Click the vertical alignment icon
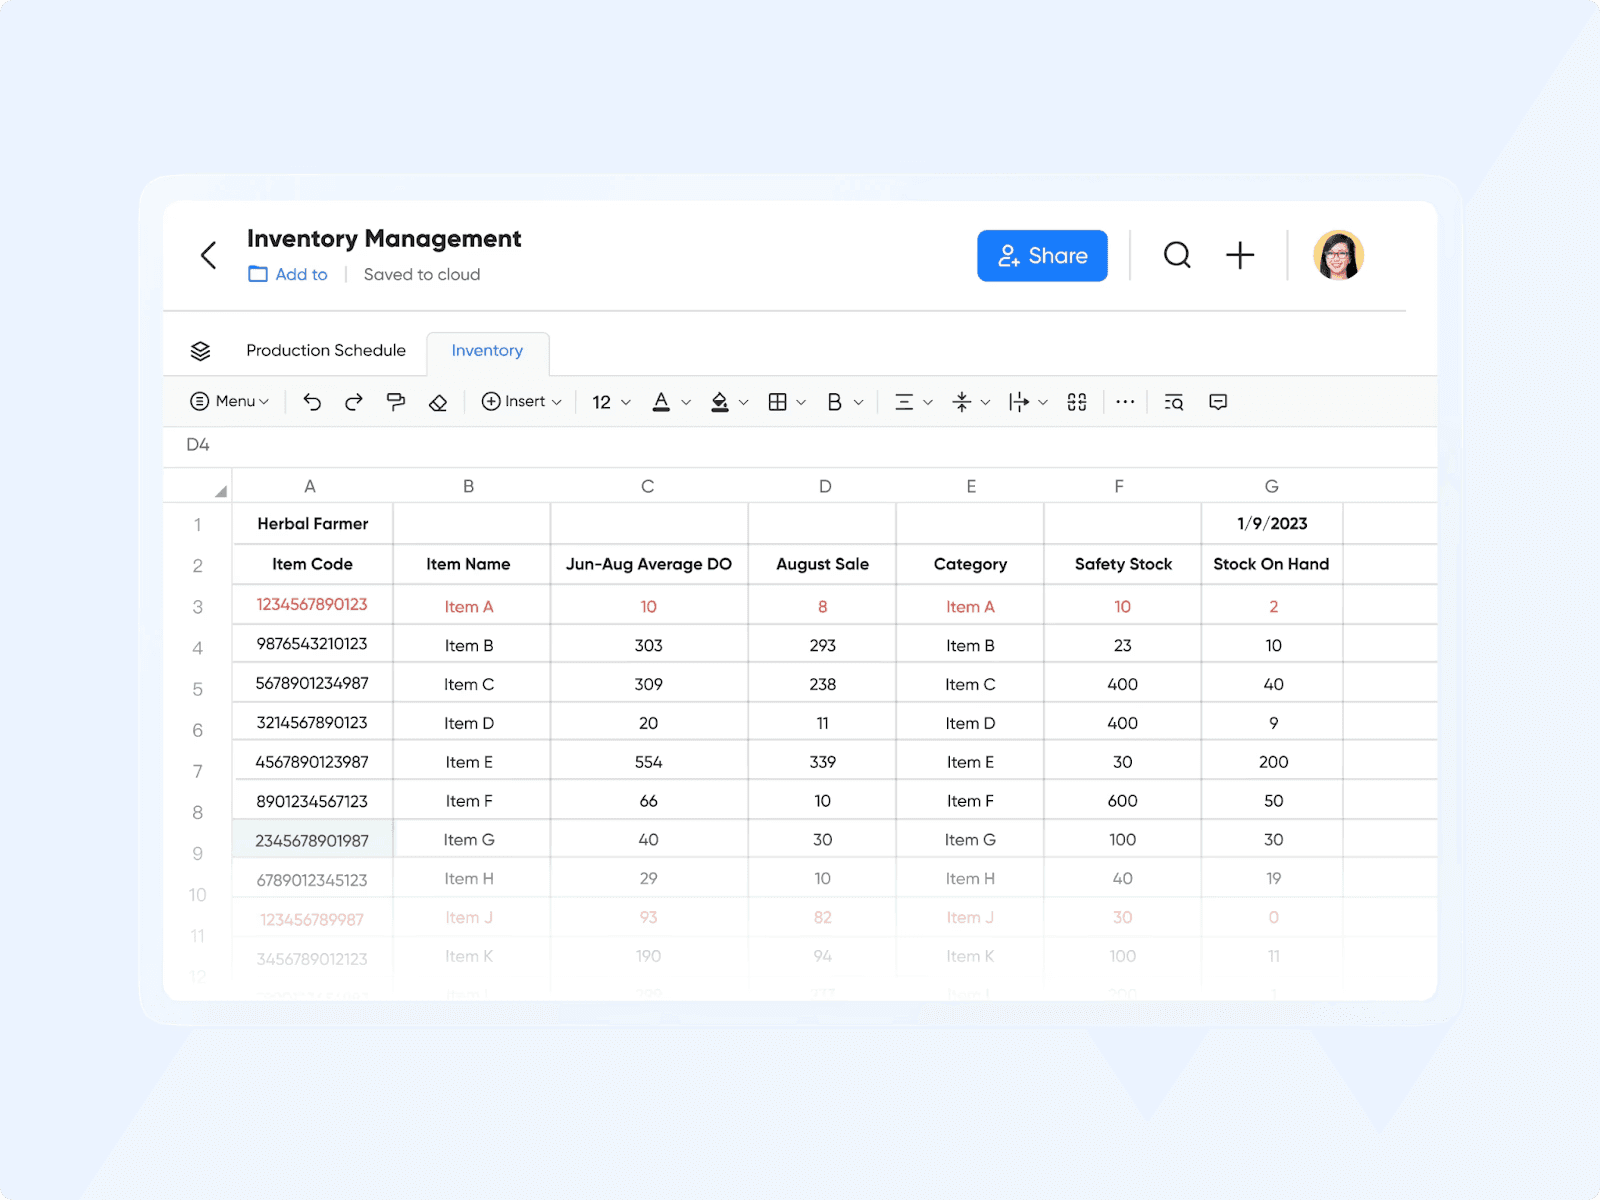The image size is (1600, 1200). pos(962,402)
